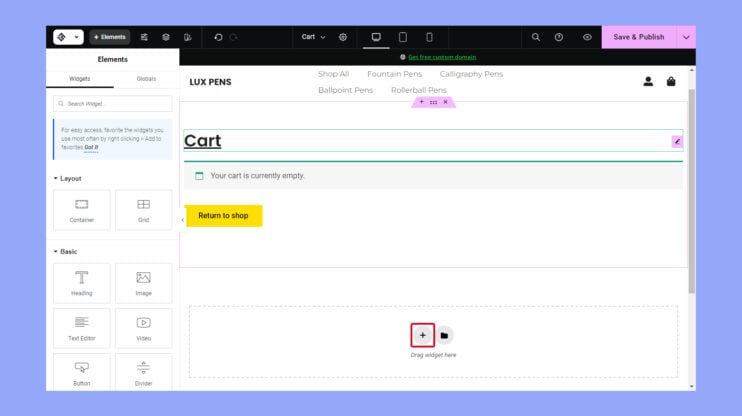Open the Finder search icon
Screen dimensions: 742x416
pyautogui.click(x=535, y=37)
